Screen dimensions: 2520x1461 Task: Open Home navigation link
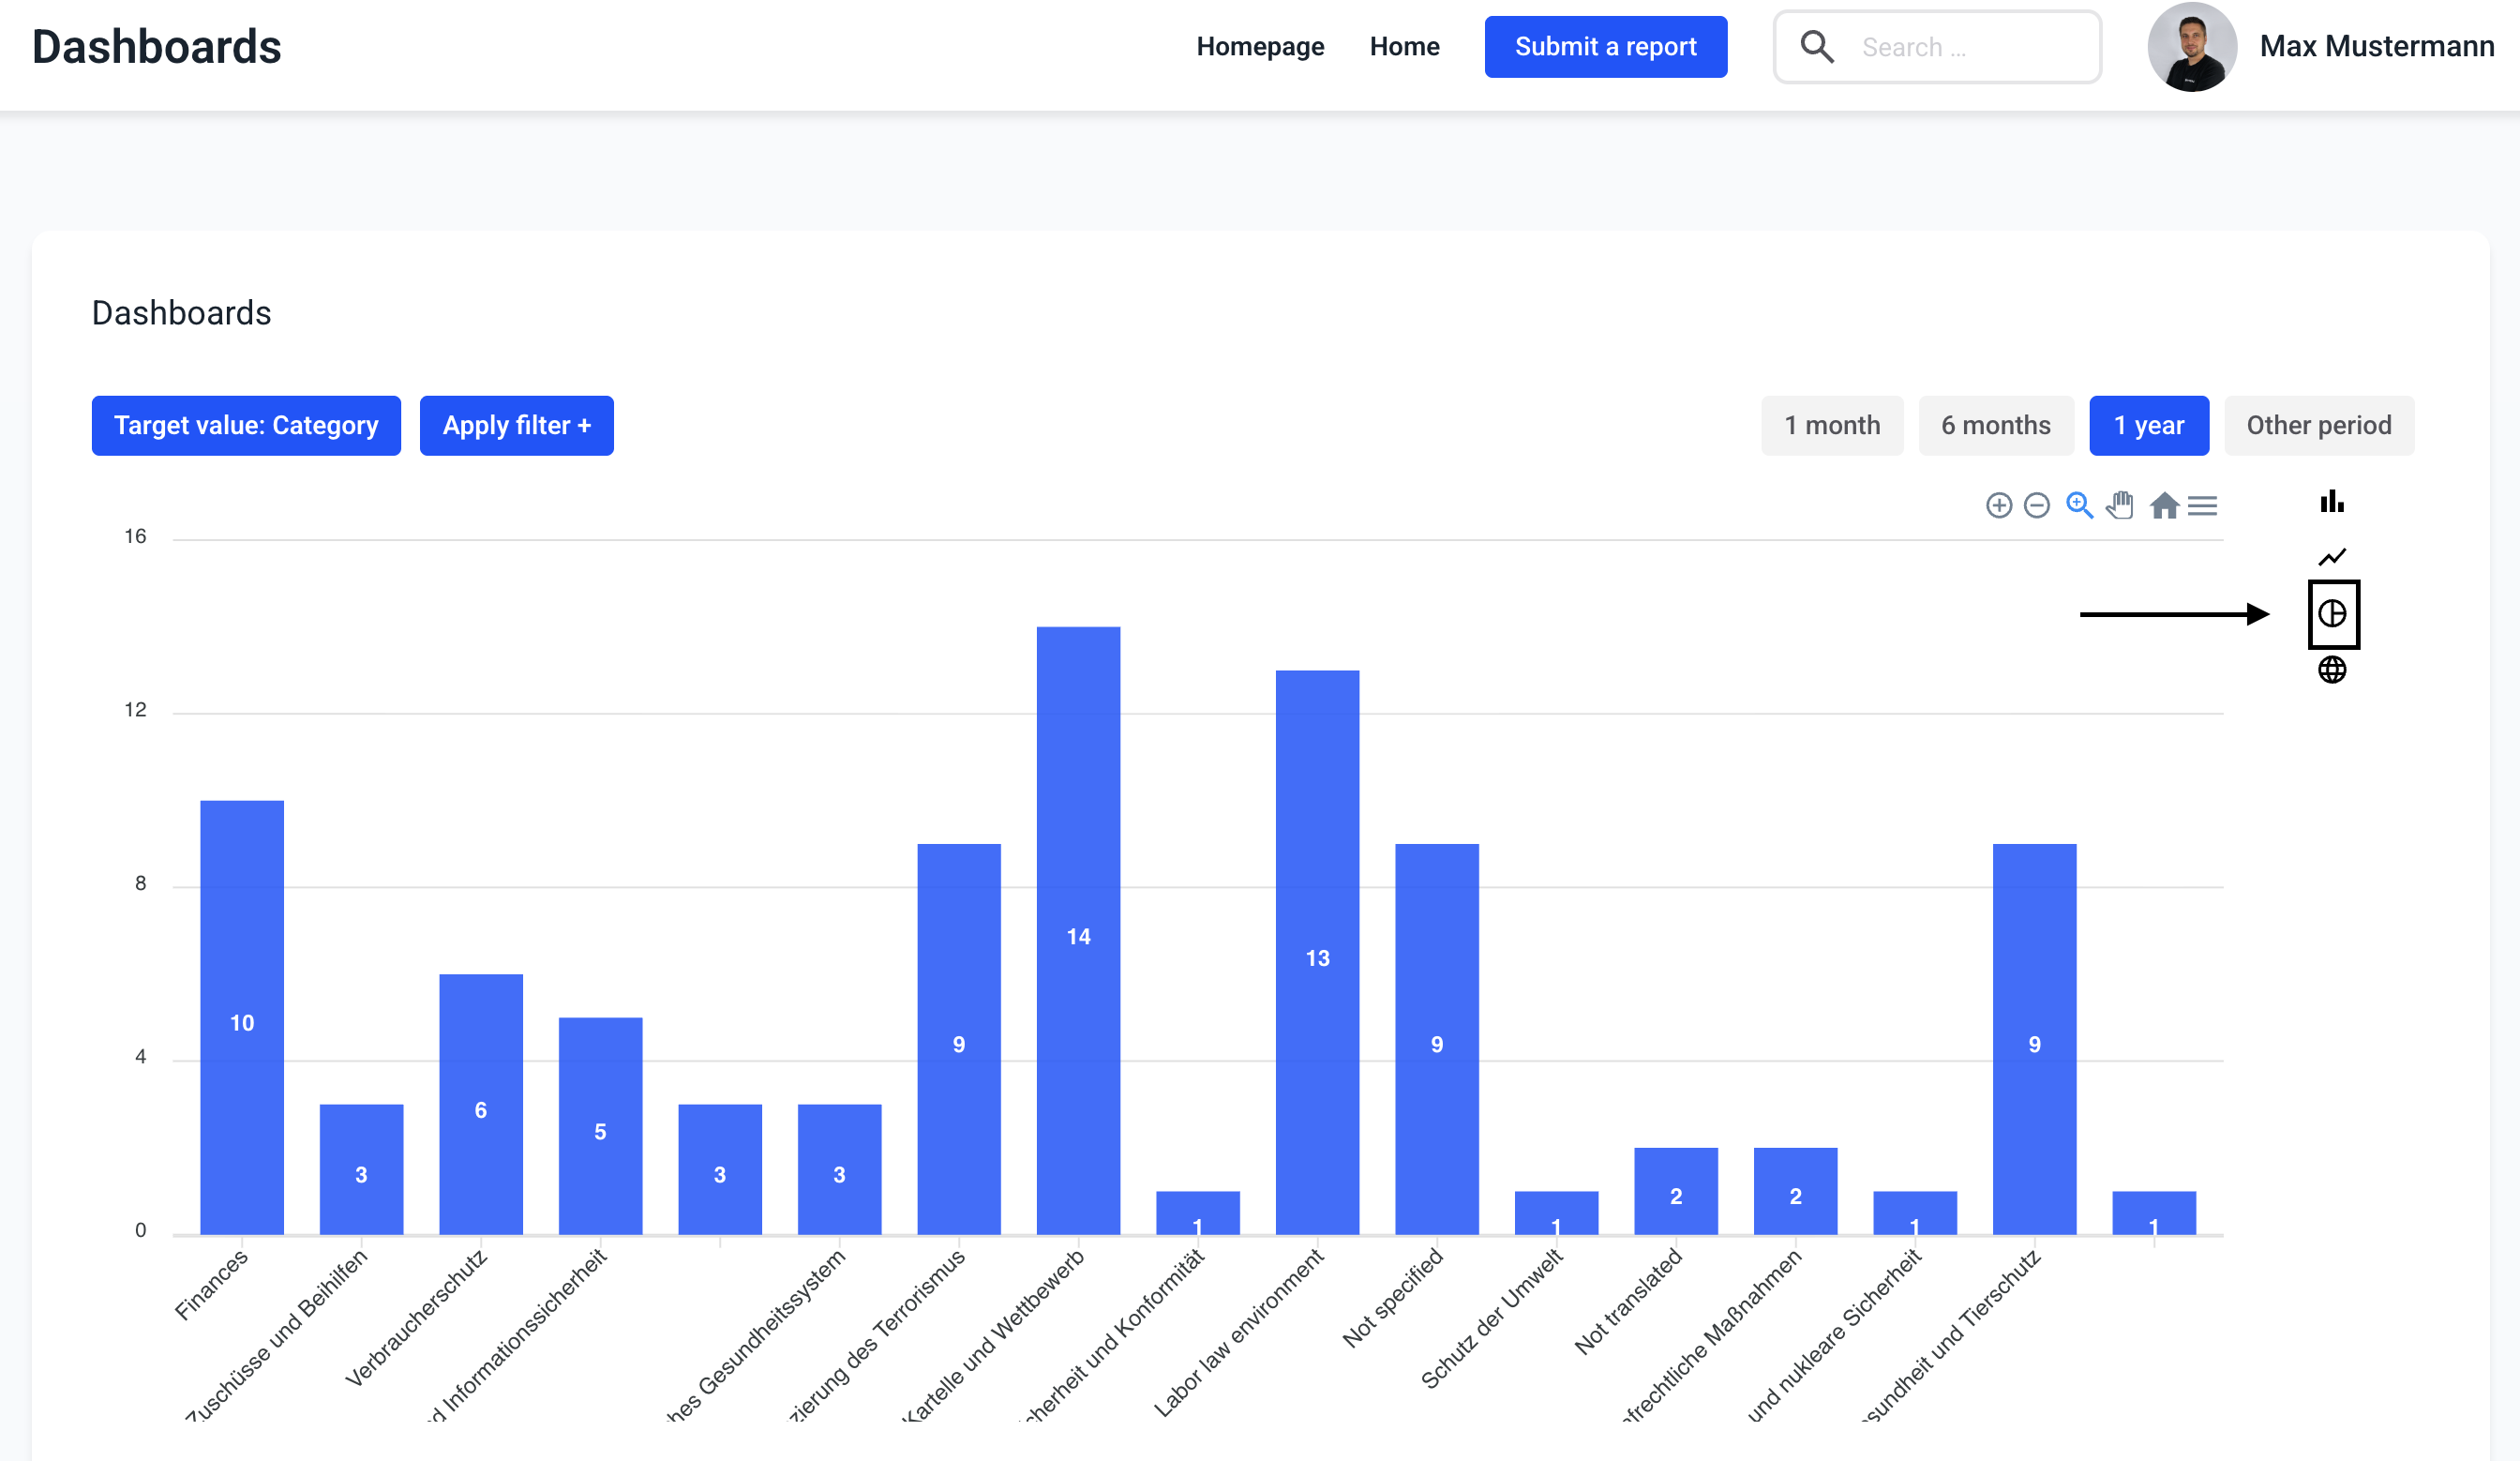(1404, 47)
